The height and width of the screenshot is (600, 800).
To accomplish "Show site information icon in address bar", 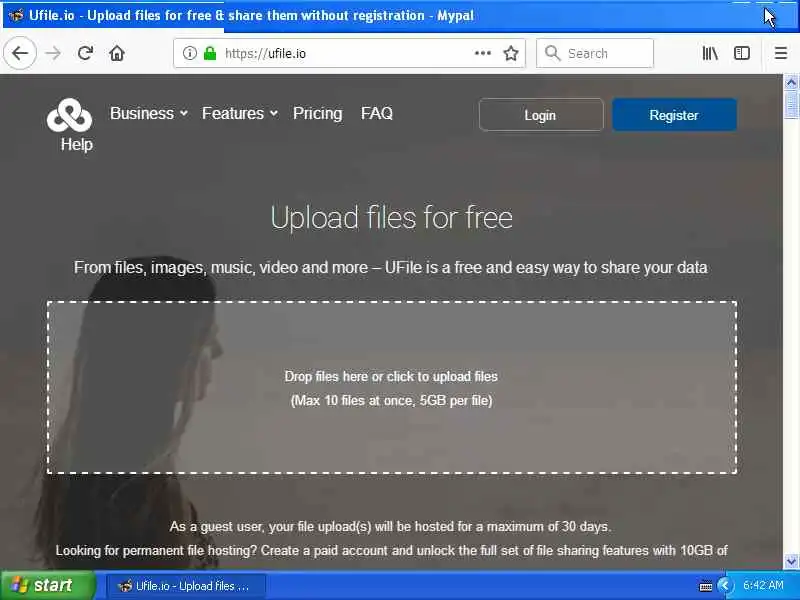I will coord(189,53).
